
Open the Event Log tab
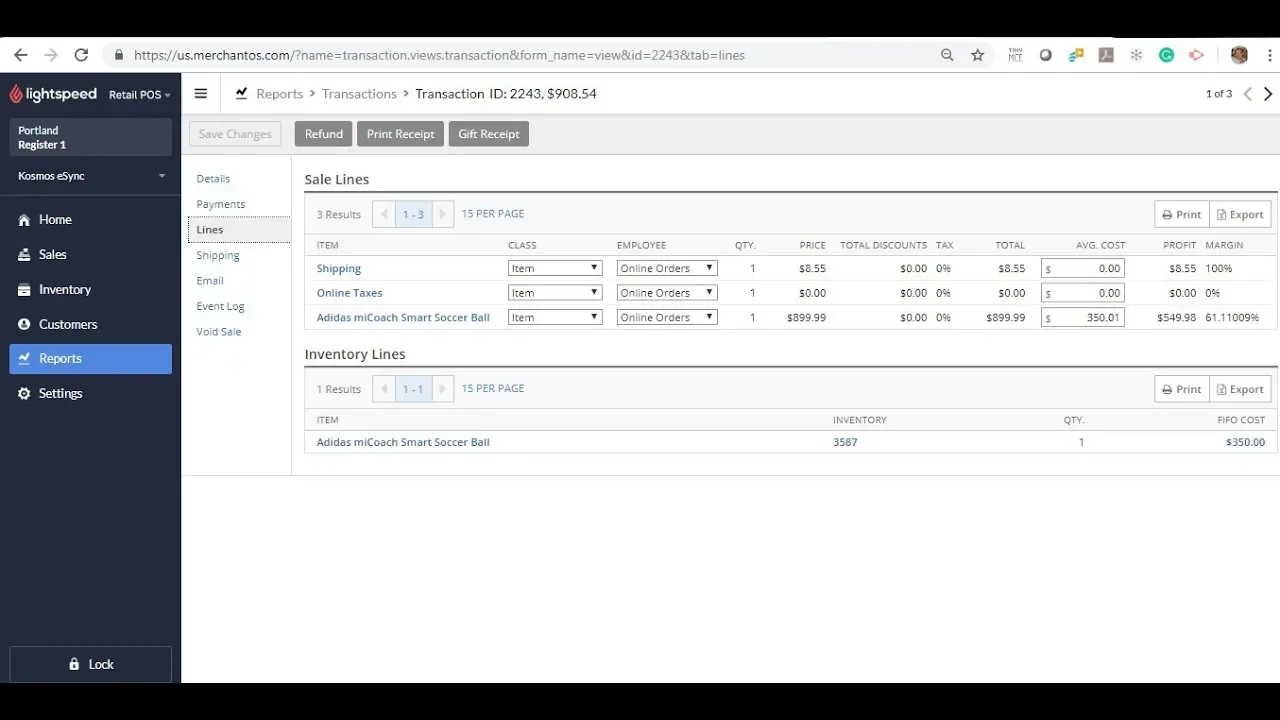pyautogui.click(x=220, y=306)
